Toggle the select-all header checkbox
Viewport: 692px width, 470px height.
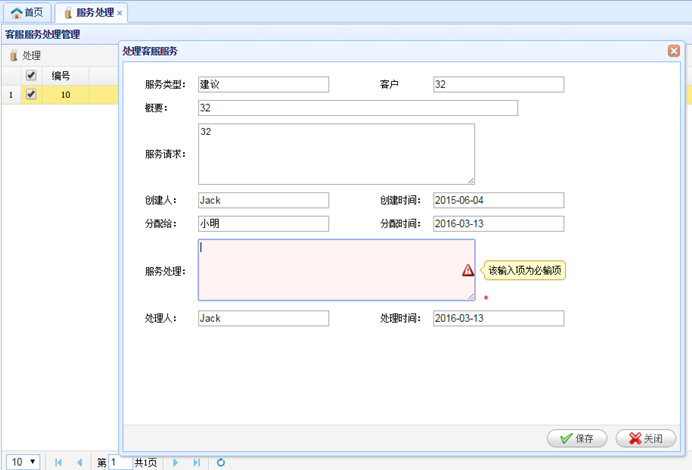(31, 75)
